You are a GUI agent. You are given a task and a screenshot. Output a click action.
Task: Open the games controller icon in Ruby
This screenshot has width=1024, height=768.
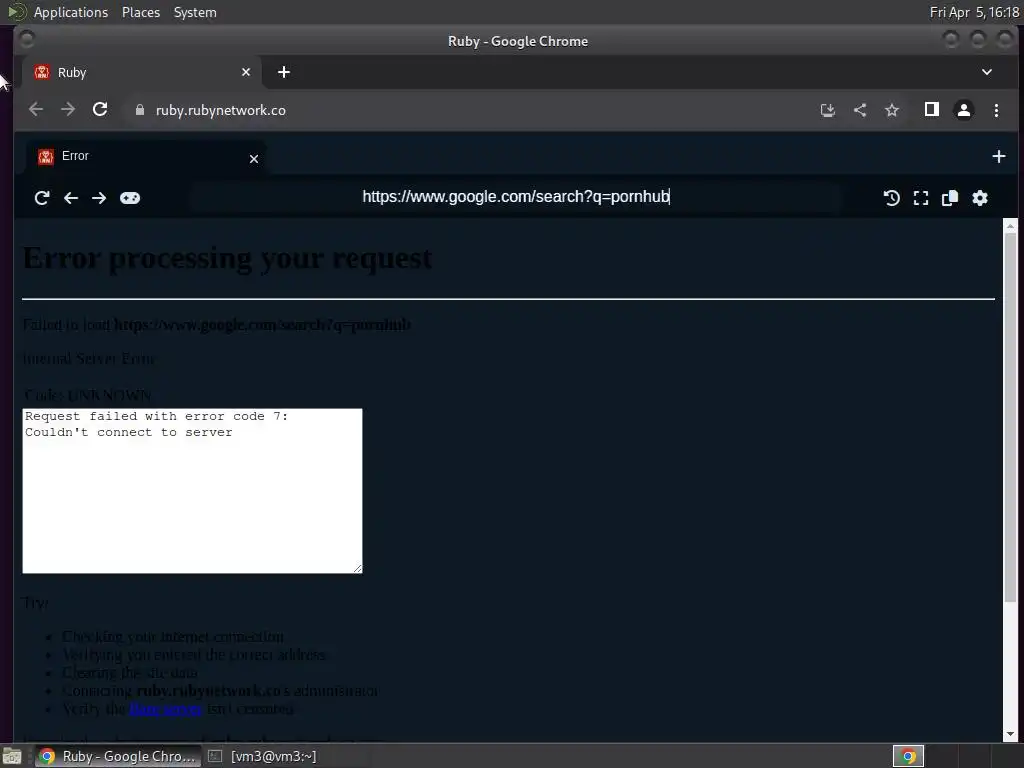click(x=130, y=198)
